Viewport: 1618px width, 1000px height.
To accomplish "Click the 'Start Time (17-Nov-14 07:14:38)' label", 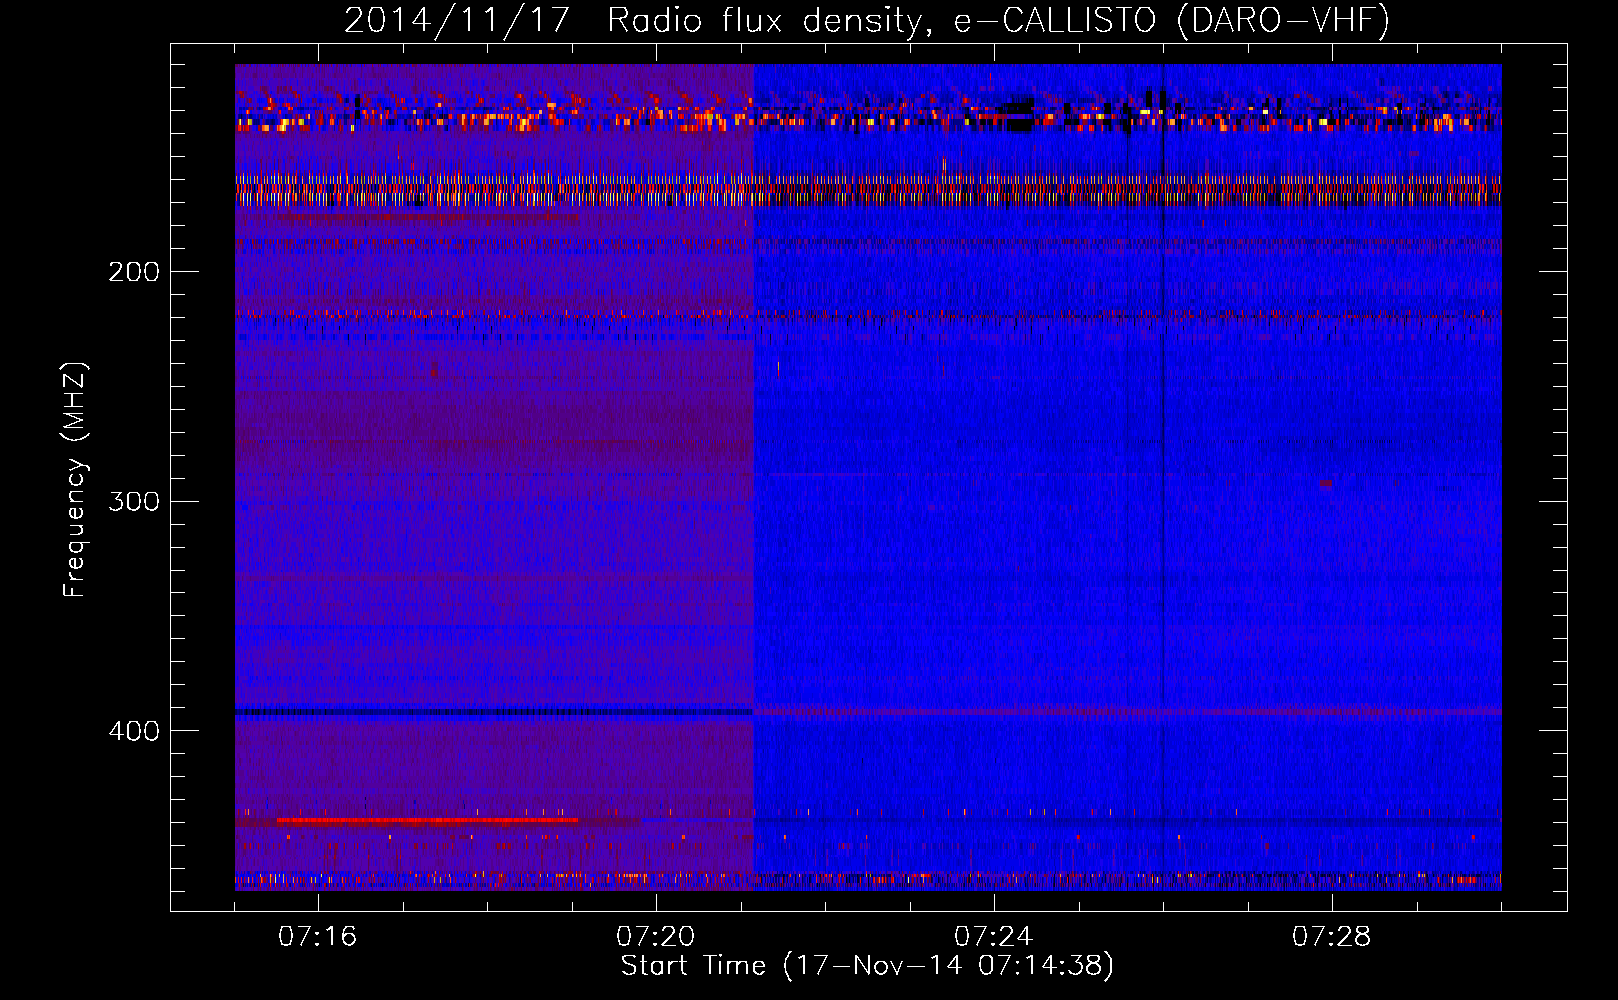I will coord(867,966).
